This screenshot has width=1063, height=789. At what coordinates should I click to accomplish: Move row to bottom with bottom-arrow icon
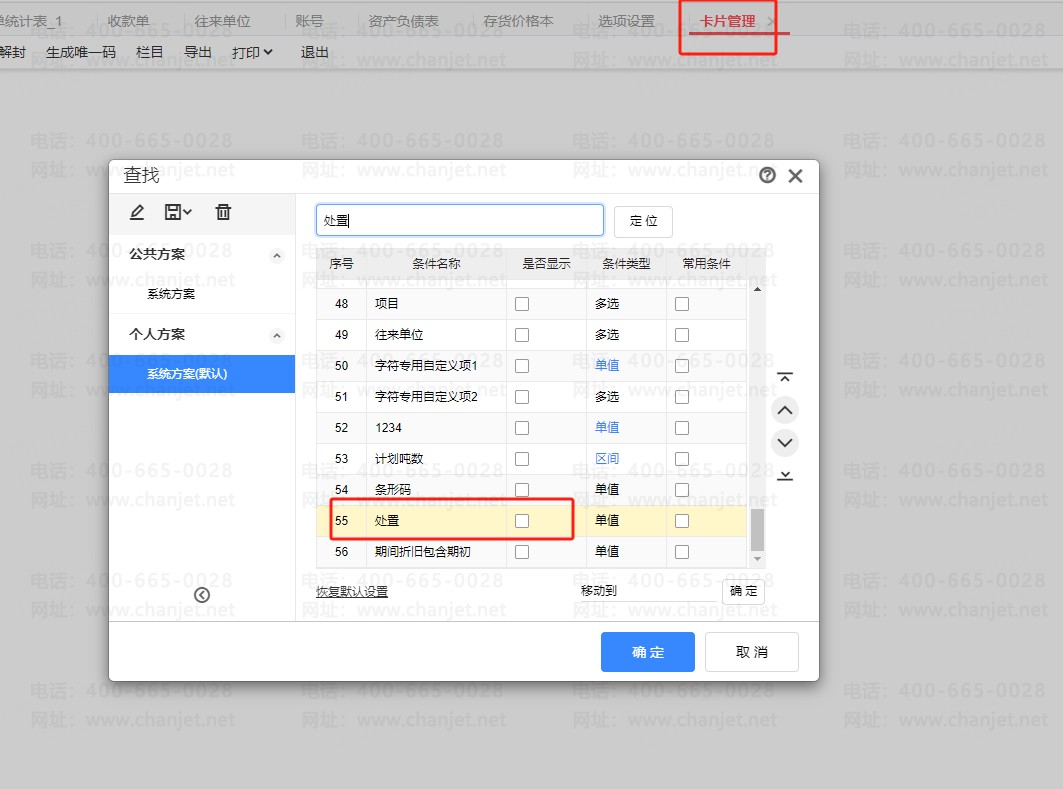[785, 475]
